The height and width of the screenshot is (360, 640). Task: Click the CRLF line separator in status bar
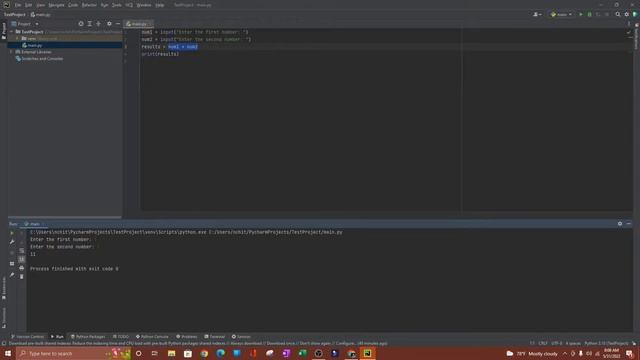click(543, 343)
